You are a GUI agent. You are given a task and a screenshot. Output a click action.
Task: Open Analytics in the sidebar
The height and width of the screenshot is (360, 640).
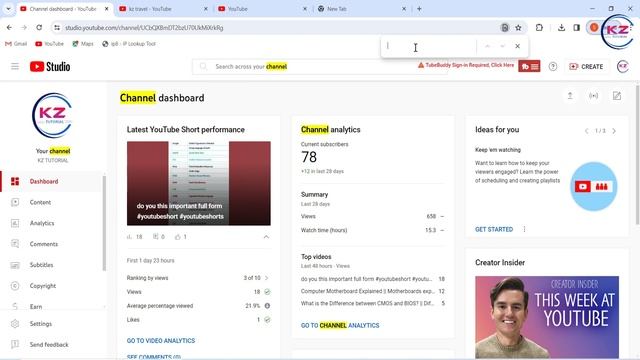pos(51,223)
